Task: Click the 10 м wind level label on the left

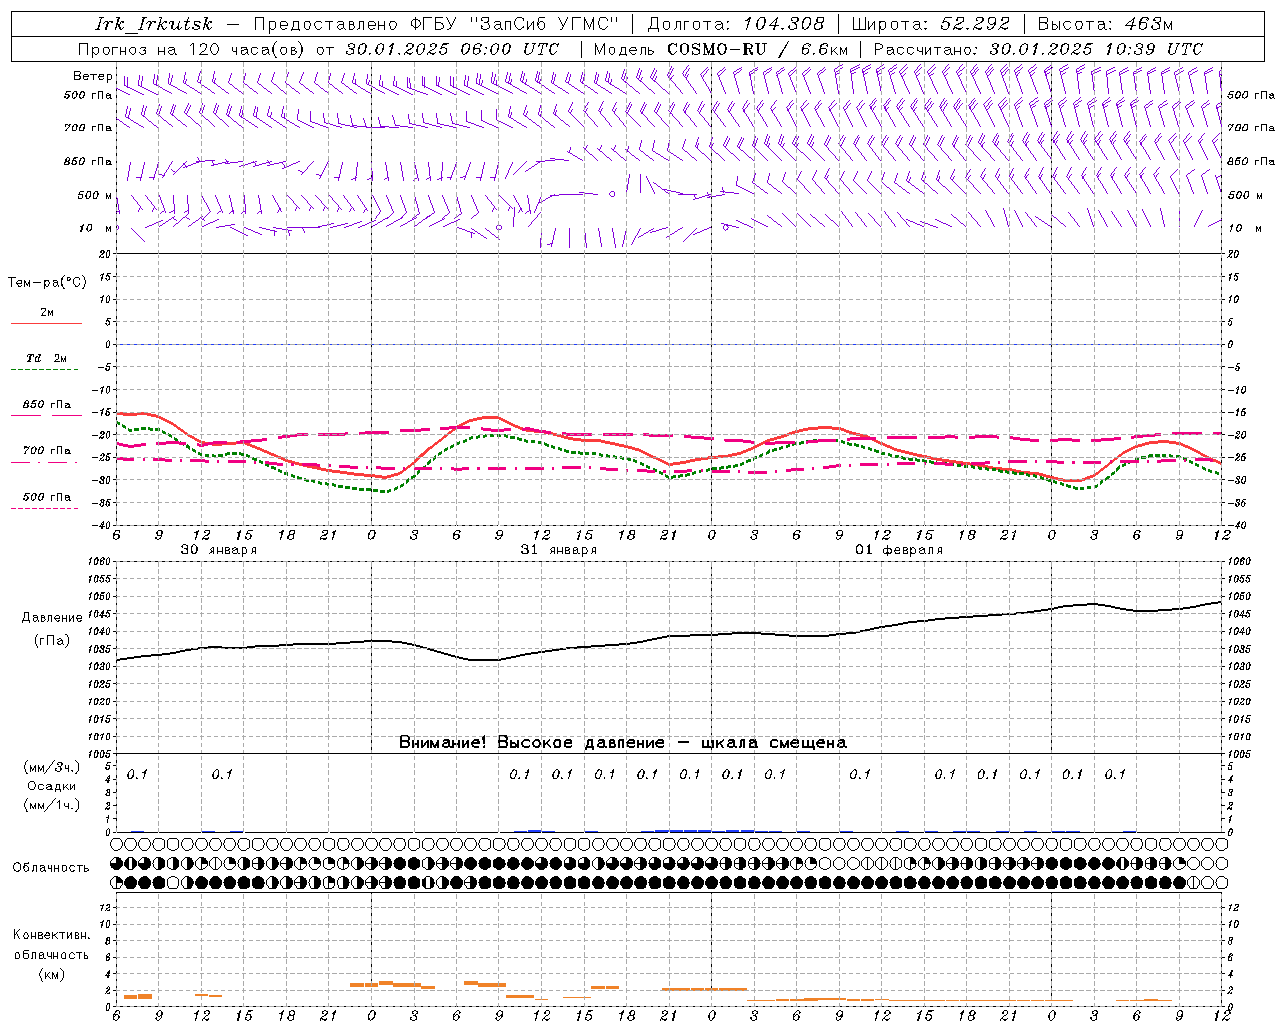Action: click(95, 229)
